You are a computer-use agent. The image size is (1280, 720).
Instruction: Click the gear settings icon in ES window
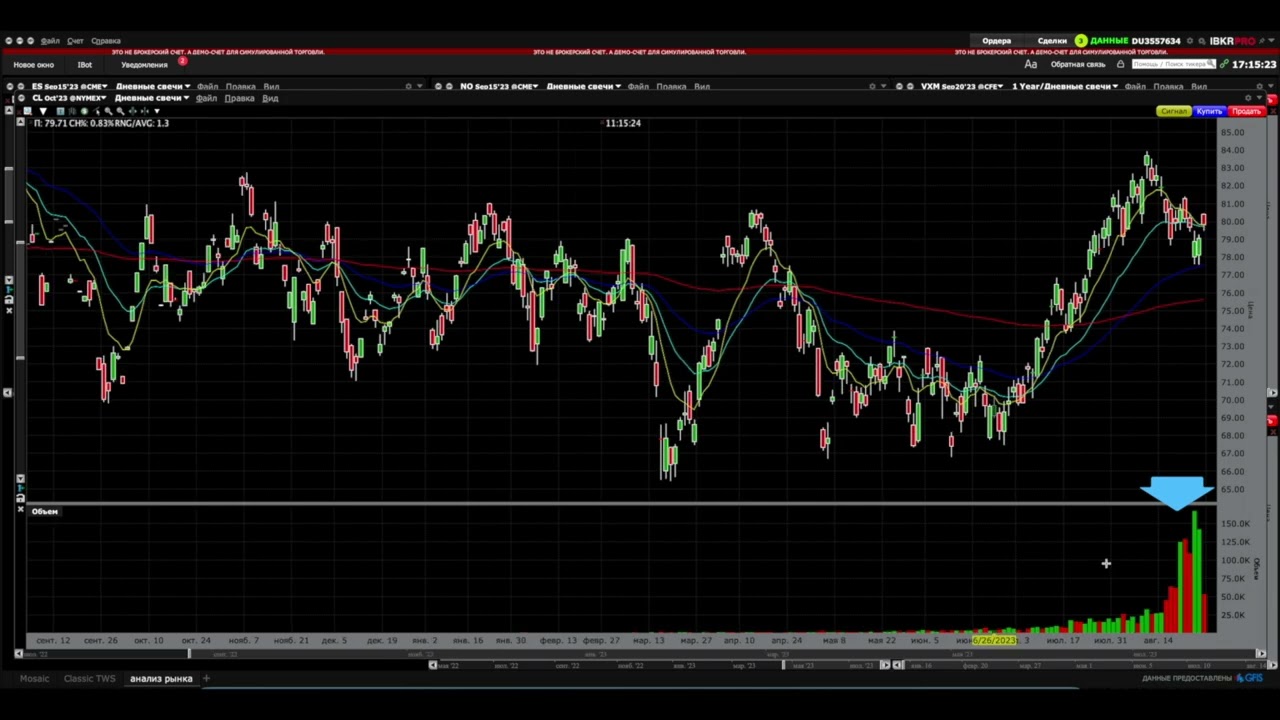pos(408,86)
